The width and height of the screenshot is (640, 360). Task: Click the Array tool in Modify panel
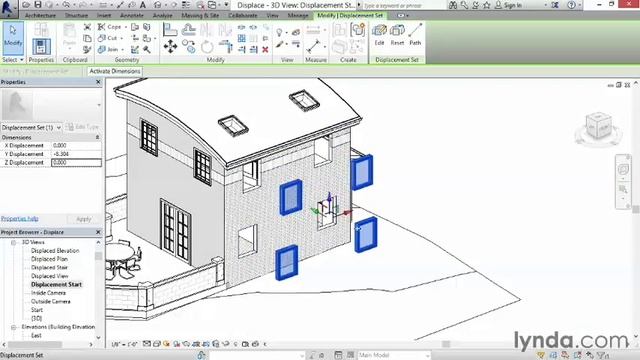tap(242, 38)
